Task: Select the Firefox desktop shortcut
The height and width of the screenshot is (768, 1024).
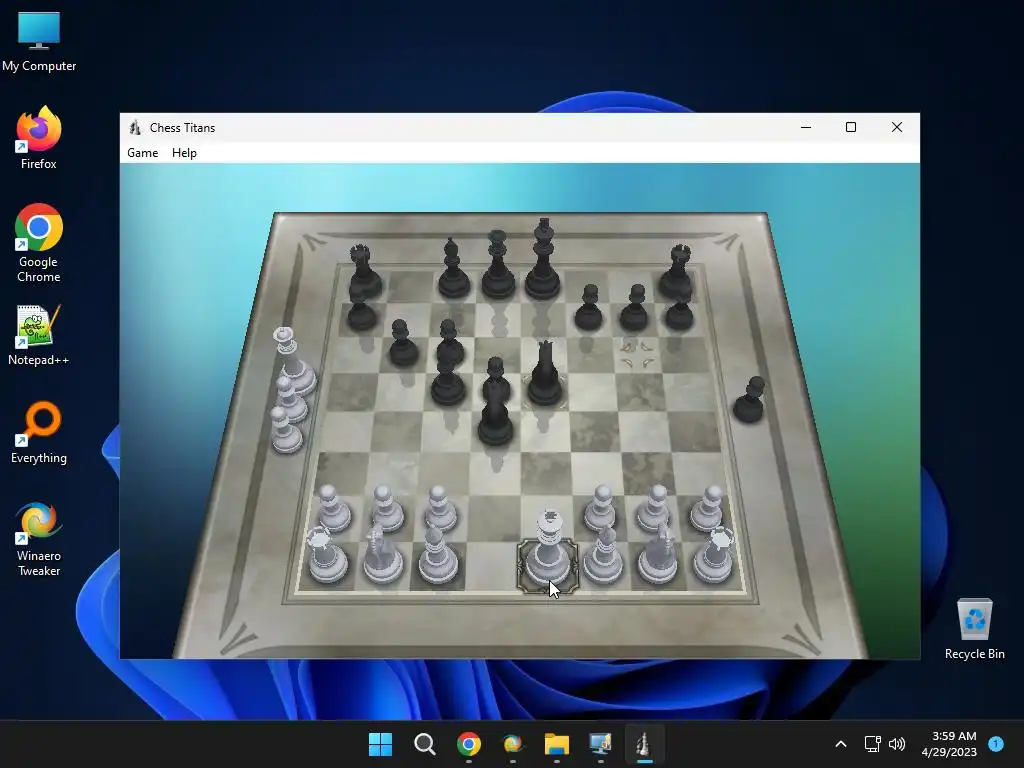Action: pos(39,138)
